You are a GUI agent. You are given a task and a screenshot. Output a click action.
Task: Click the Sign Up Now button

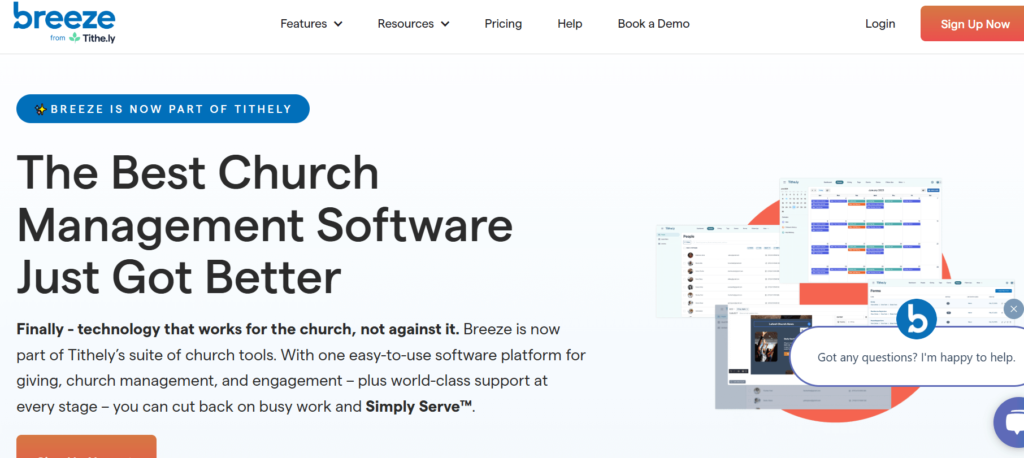[x=974, y=24]
